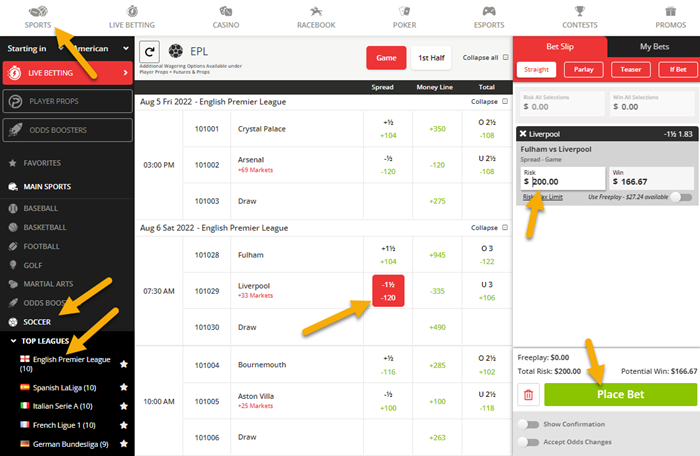Click the EPL soccer ball icon
The width and height of the screenshot is (700, 456).
[175, 51]
